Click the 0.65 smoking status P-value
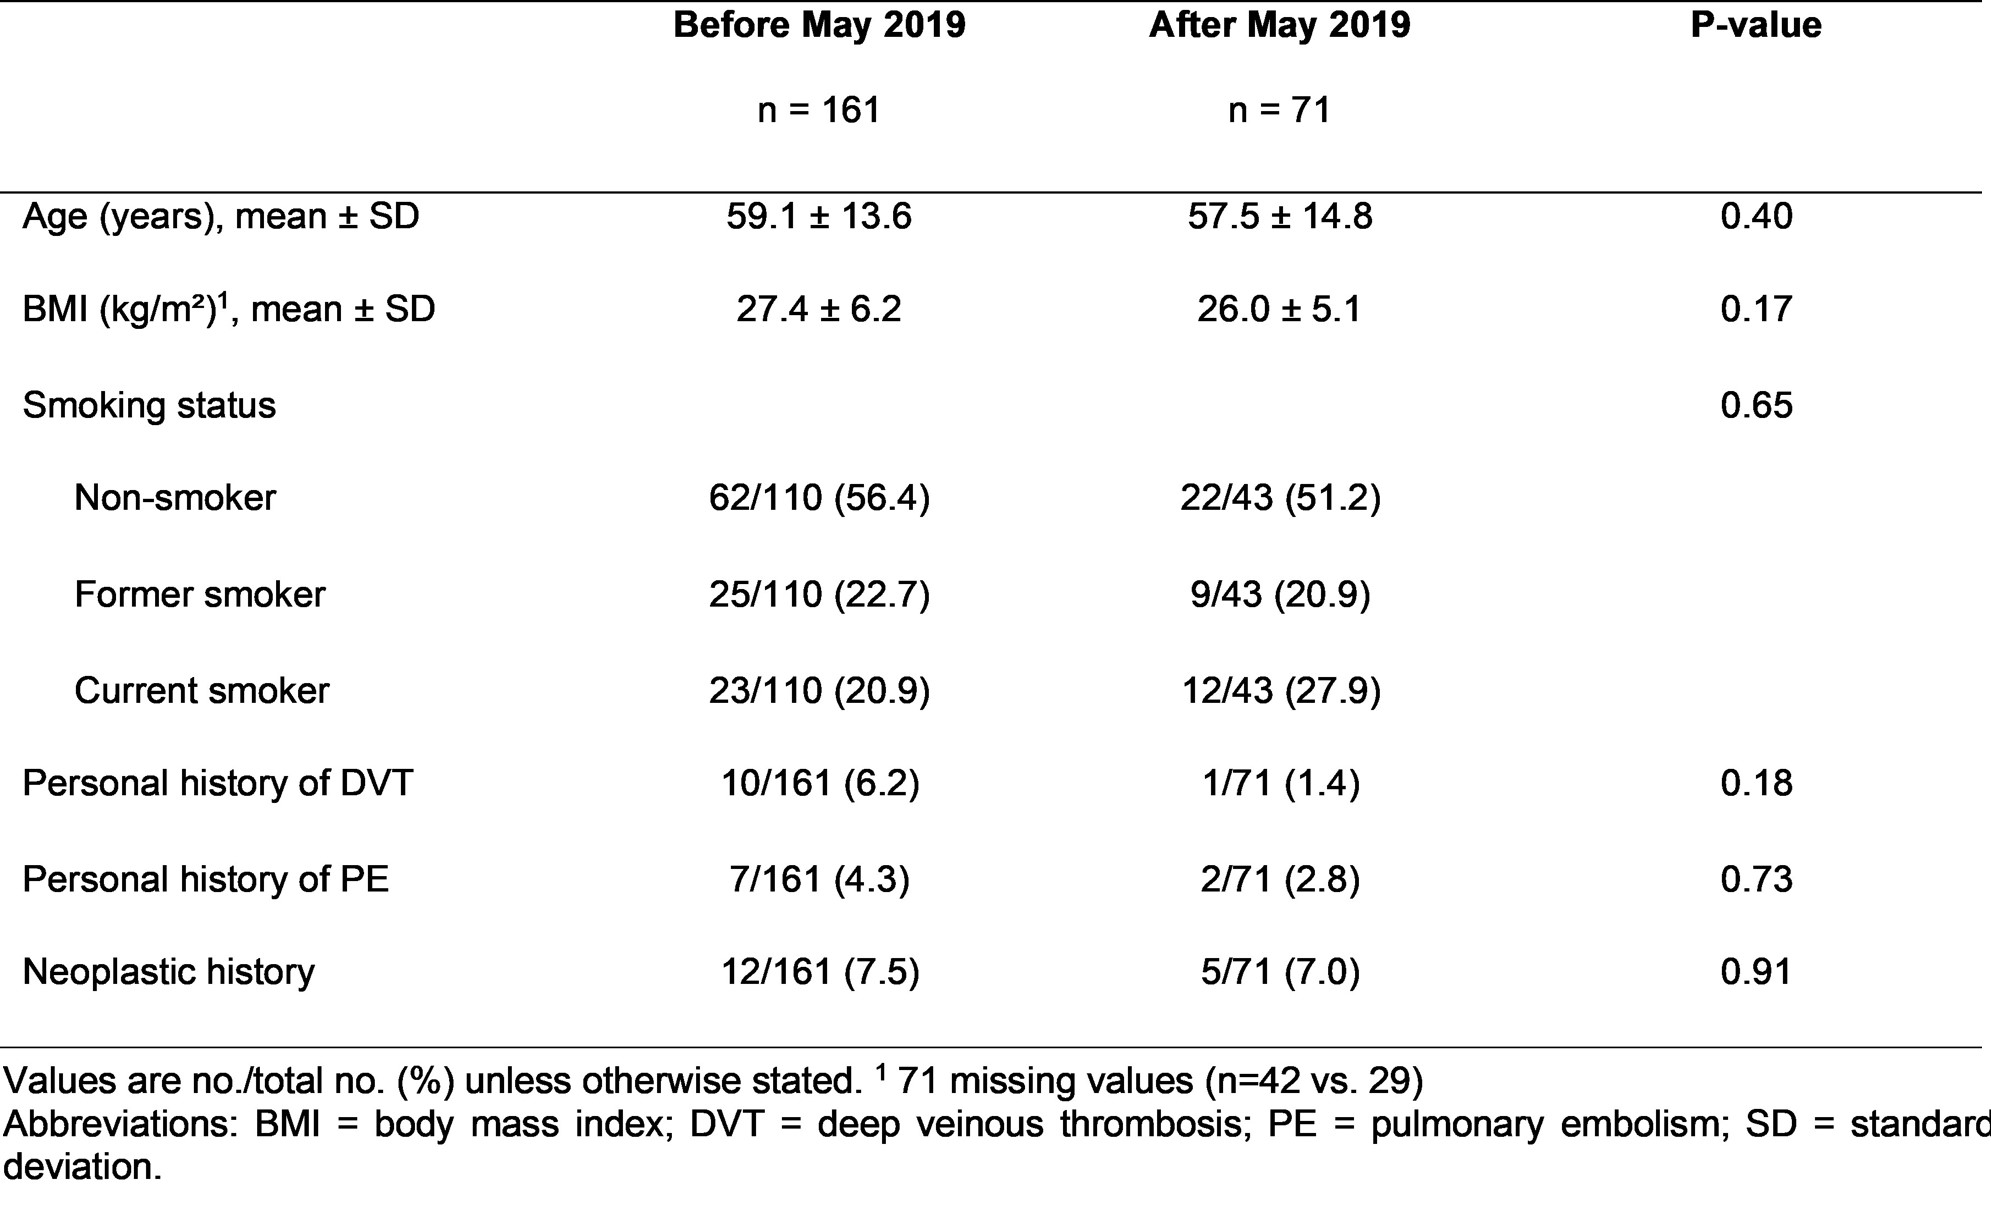1991x1220 pixels. (1756, 405)
